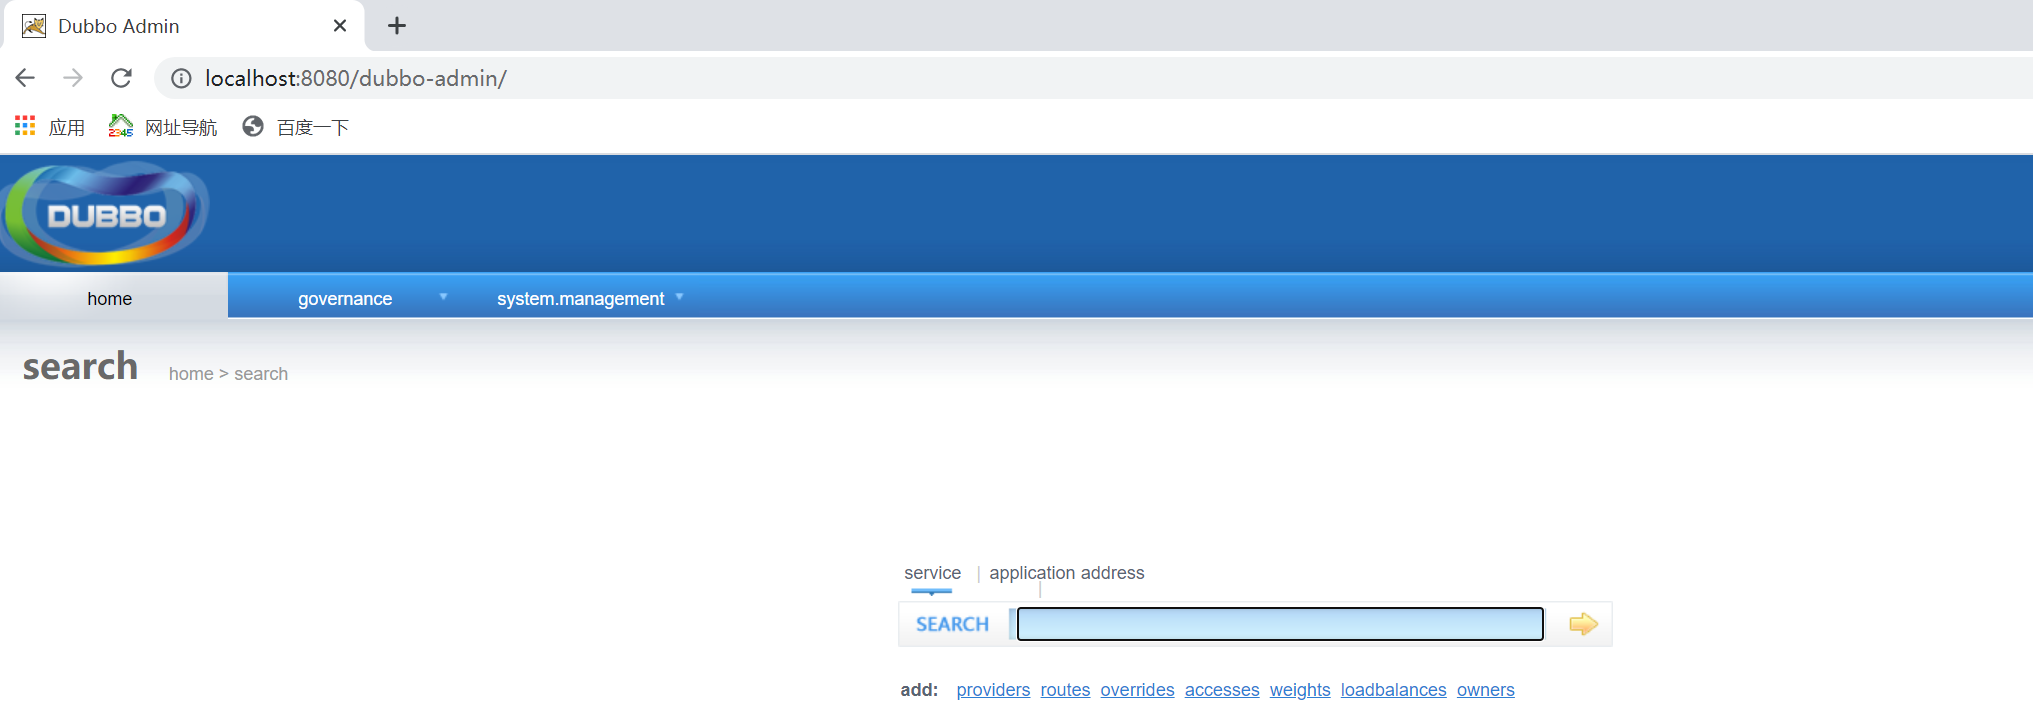Click the browser forward arrow
Viewport: 2033px width, 726px height.
[73, 78]
